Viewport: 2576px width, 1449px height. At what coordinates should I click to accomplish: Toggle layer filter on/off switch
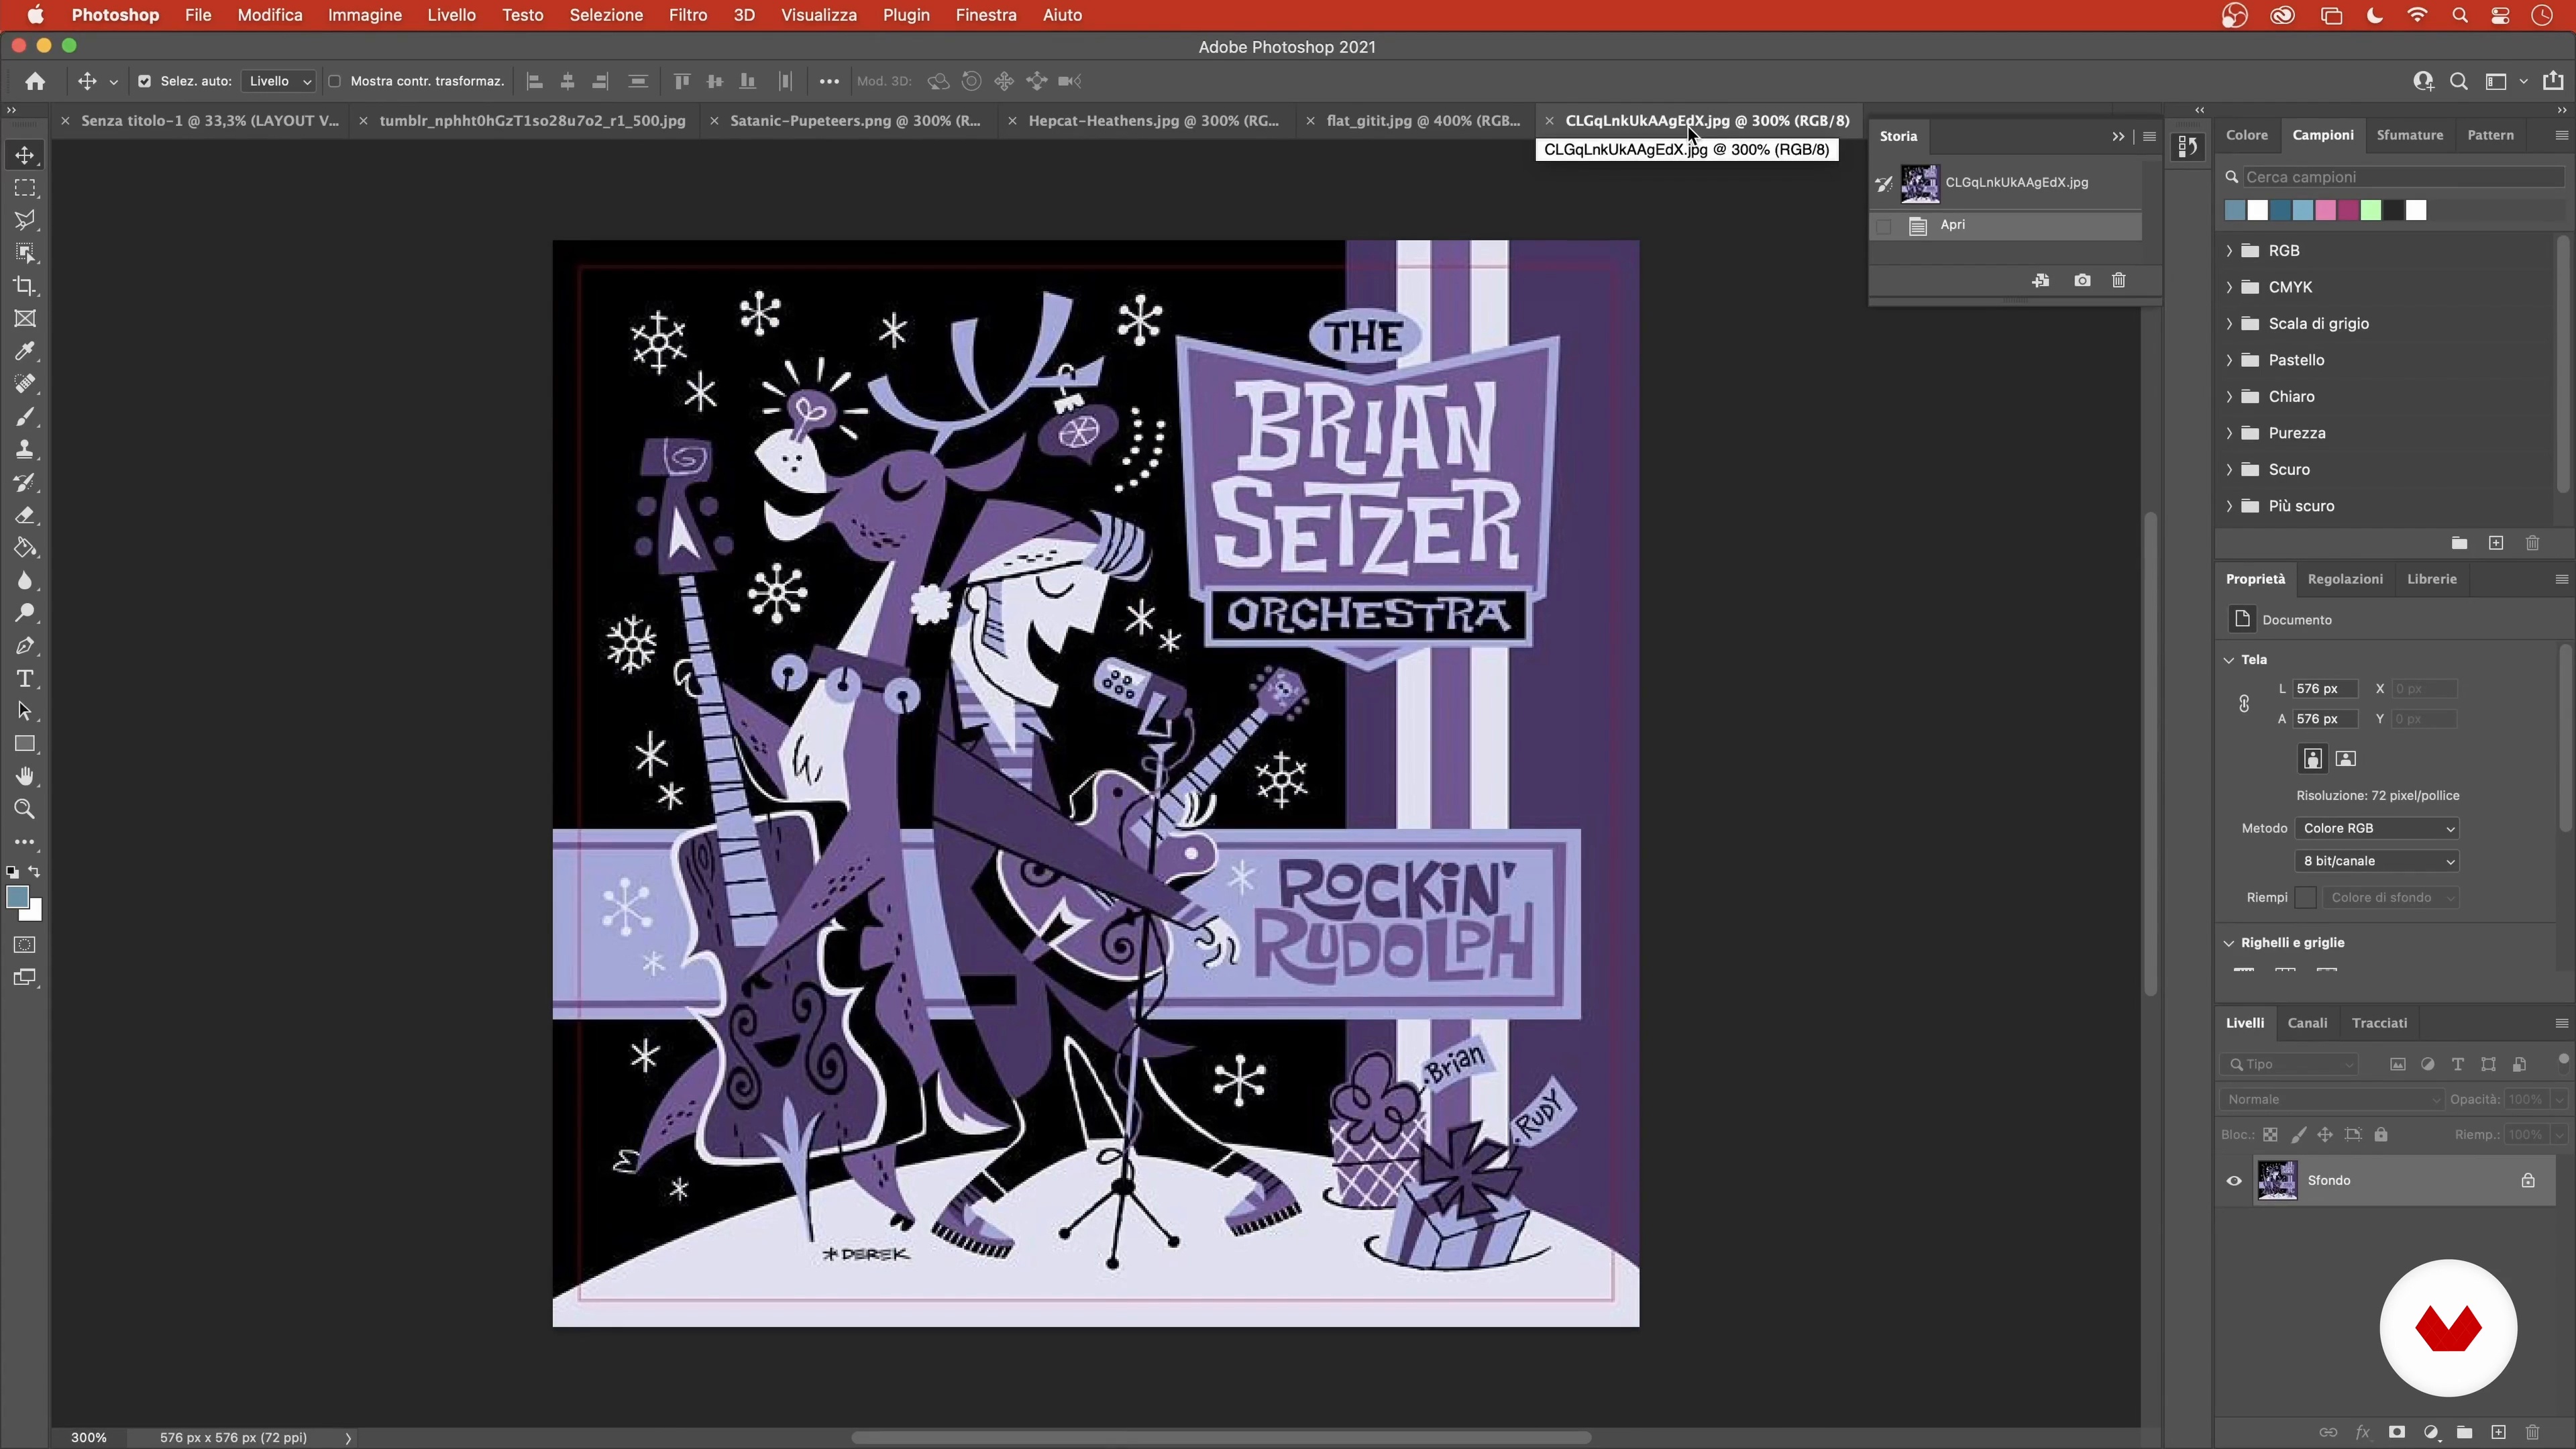(x=2562, y=1060)
